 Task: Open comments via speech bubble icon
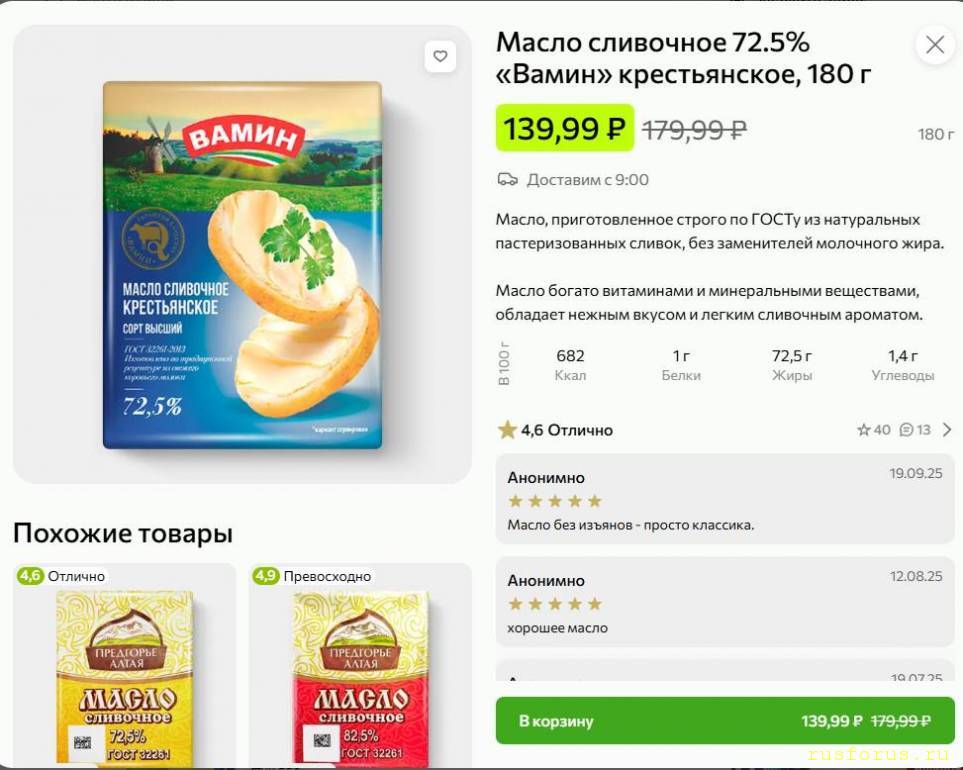[x=906, y=430]
